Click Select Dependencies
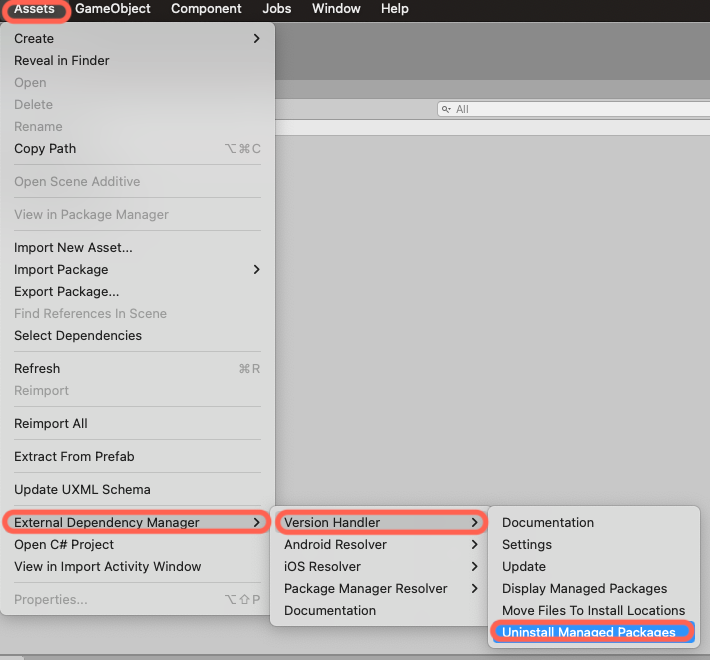710x660 pixels. 137,335
